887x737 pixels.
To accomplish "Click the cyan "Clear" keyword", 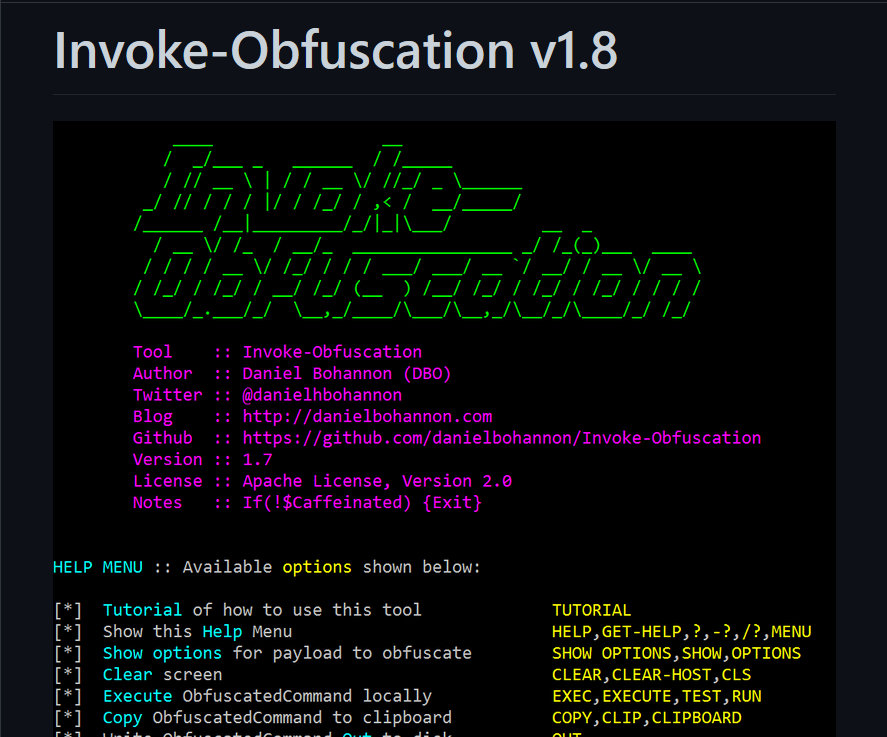I will click(128, 674).
